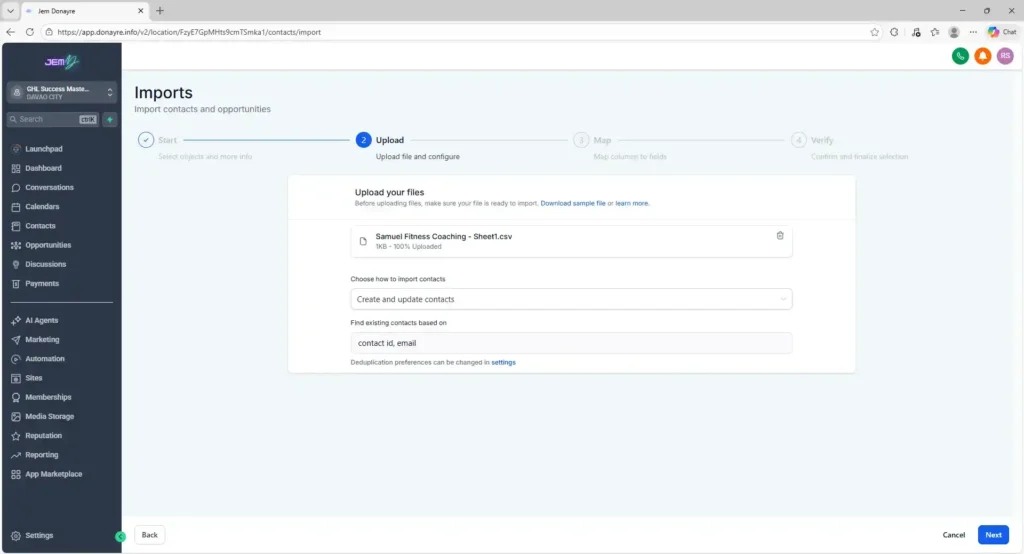Open the Marketing section
Viewport: 1024px width, 554px height.
coord(42,340)
